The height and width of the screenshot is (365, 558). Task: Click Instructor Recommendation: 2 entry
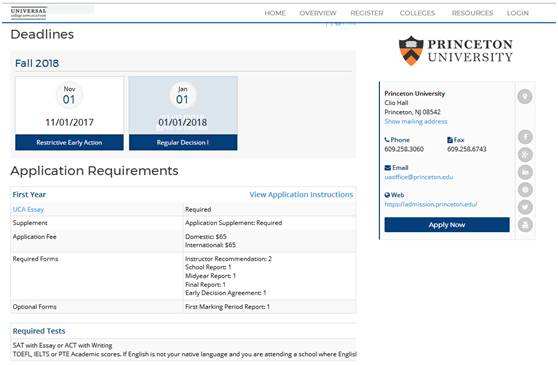tap(228, 259)
